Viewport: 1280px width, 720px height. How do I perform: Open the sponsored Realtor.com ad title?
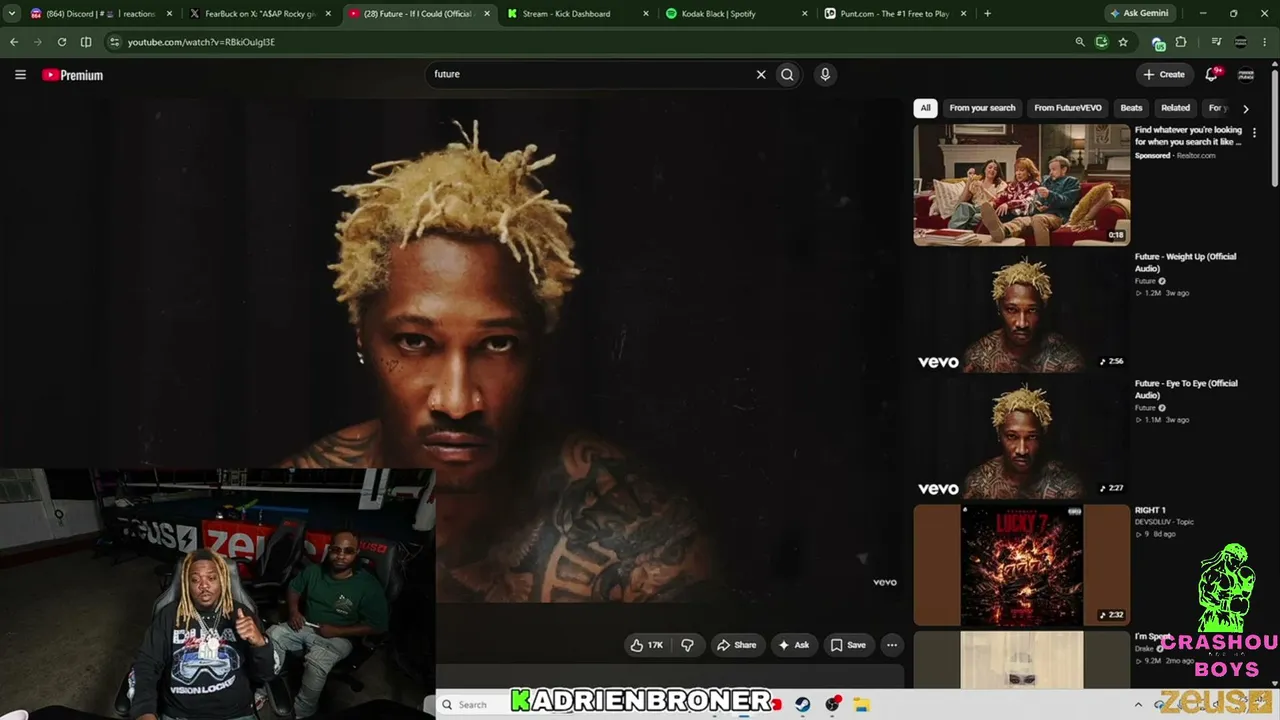click(x=1188, y=136)
